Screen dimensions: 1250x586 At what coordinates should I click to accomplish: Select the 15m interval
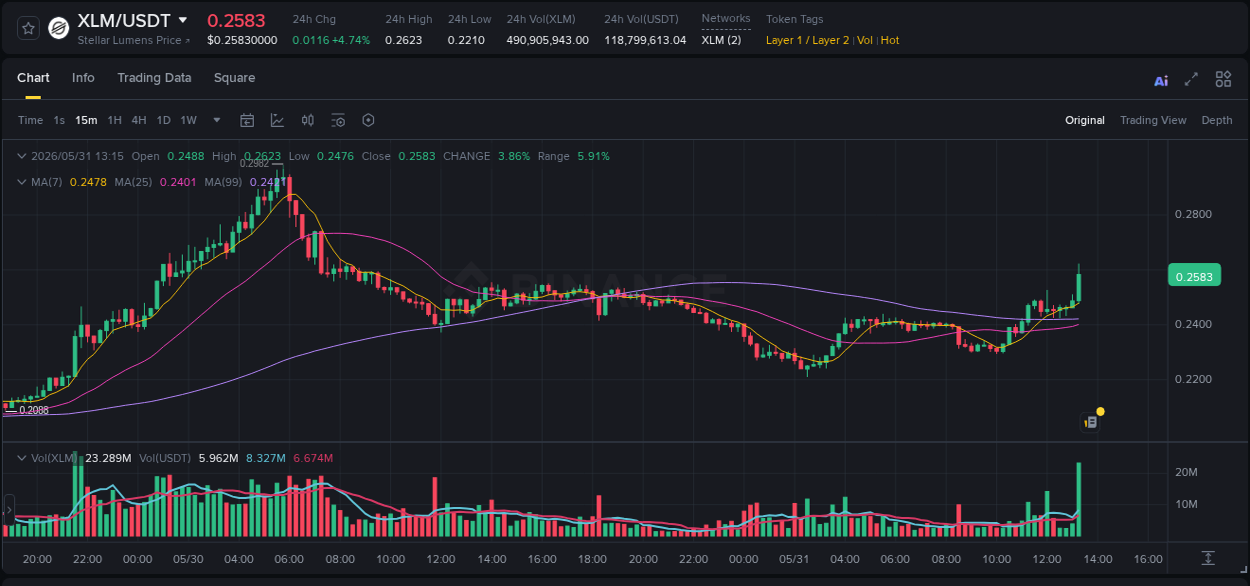point(86,120)
